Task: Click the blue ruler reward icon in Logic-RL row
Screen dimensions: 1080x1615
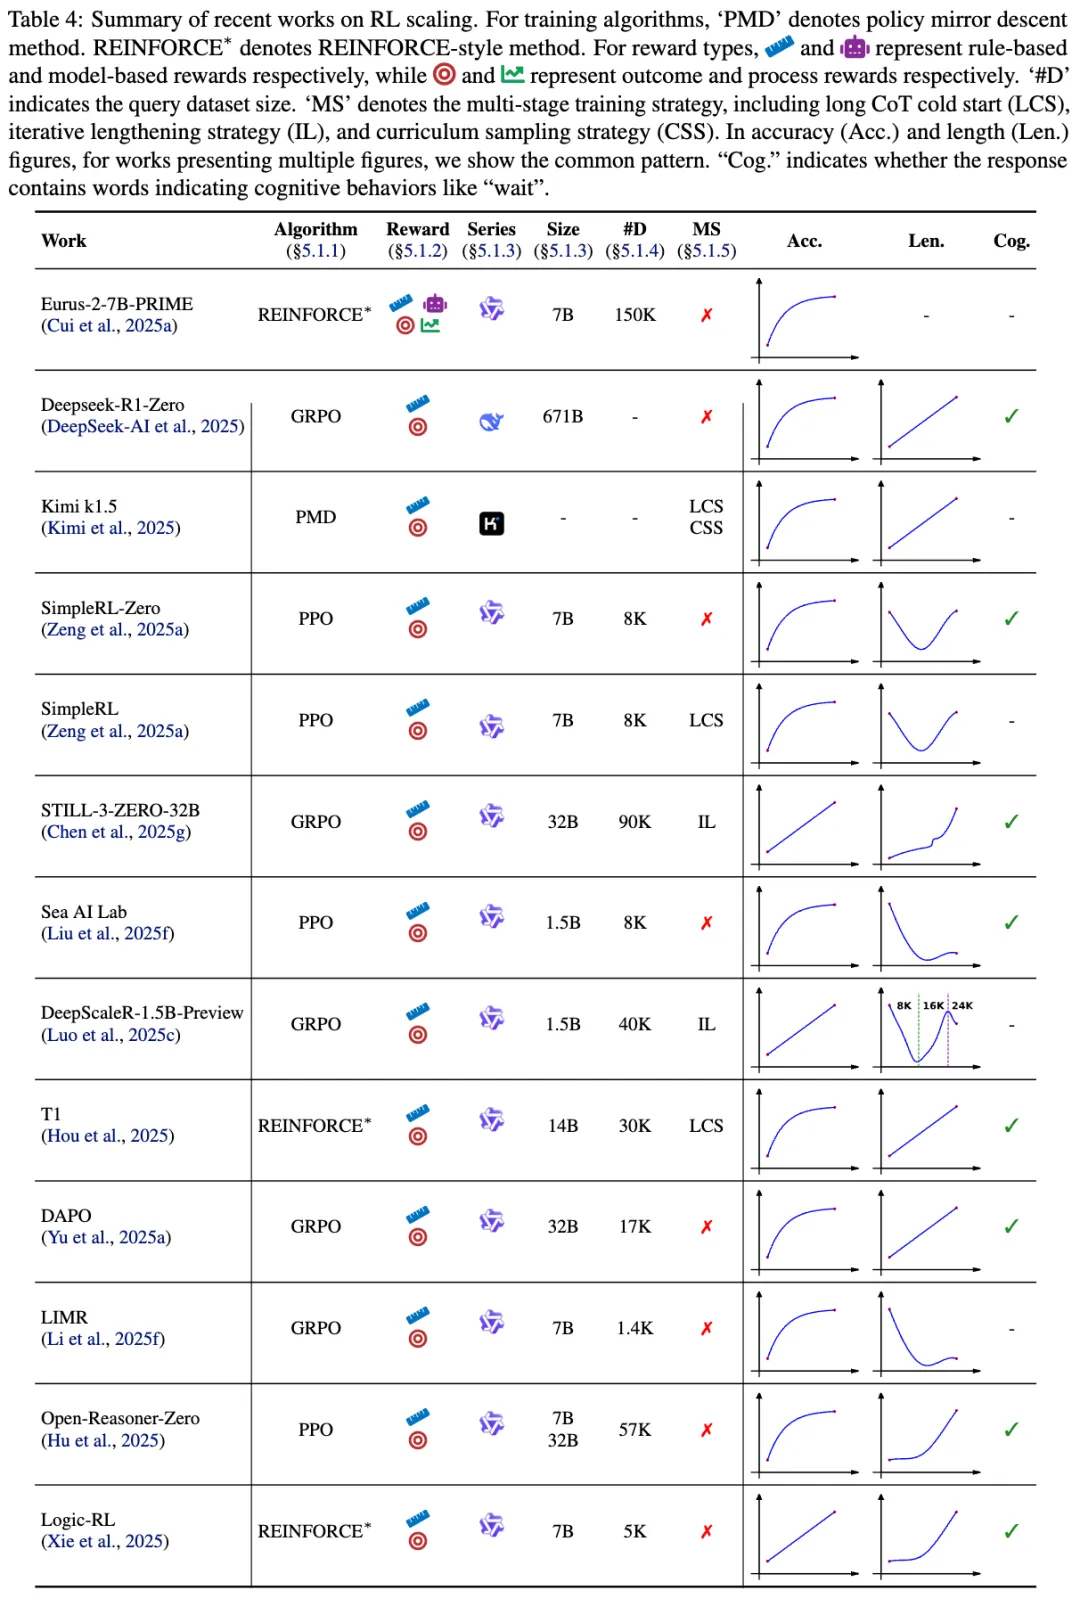Action: (418, 1518)
